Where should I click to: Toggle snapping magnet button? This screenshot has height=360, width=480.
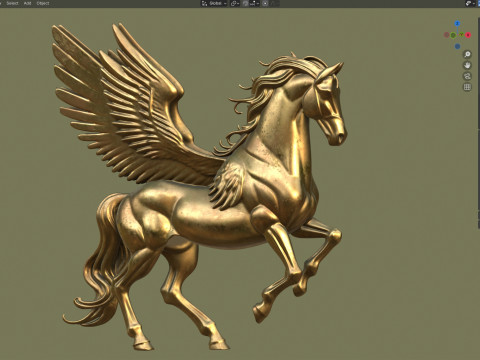click(246, 3)
